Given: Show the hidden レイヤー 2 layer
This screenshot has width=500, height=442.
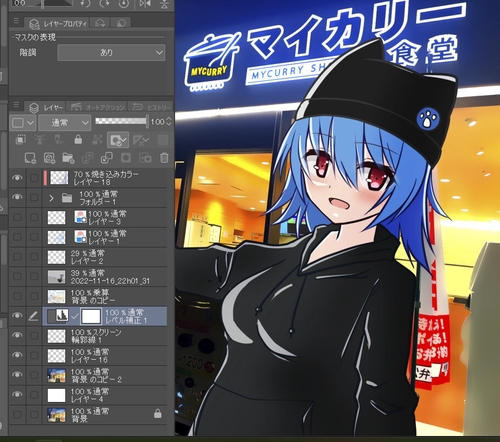Looking at the screenshot, I should (17, 257).
